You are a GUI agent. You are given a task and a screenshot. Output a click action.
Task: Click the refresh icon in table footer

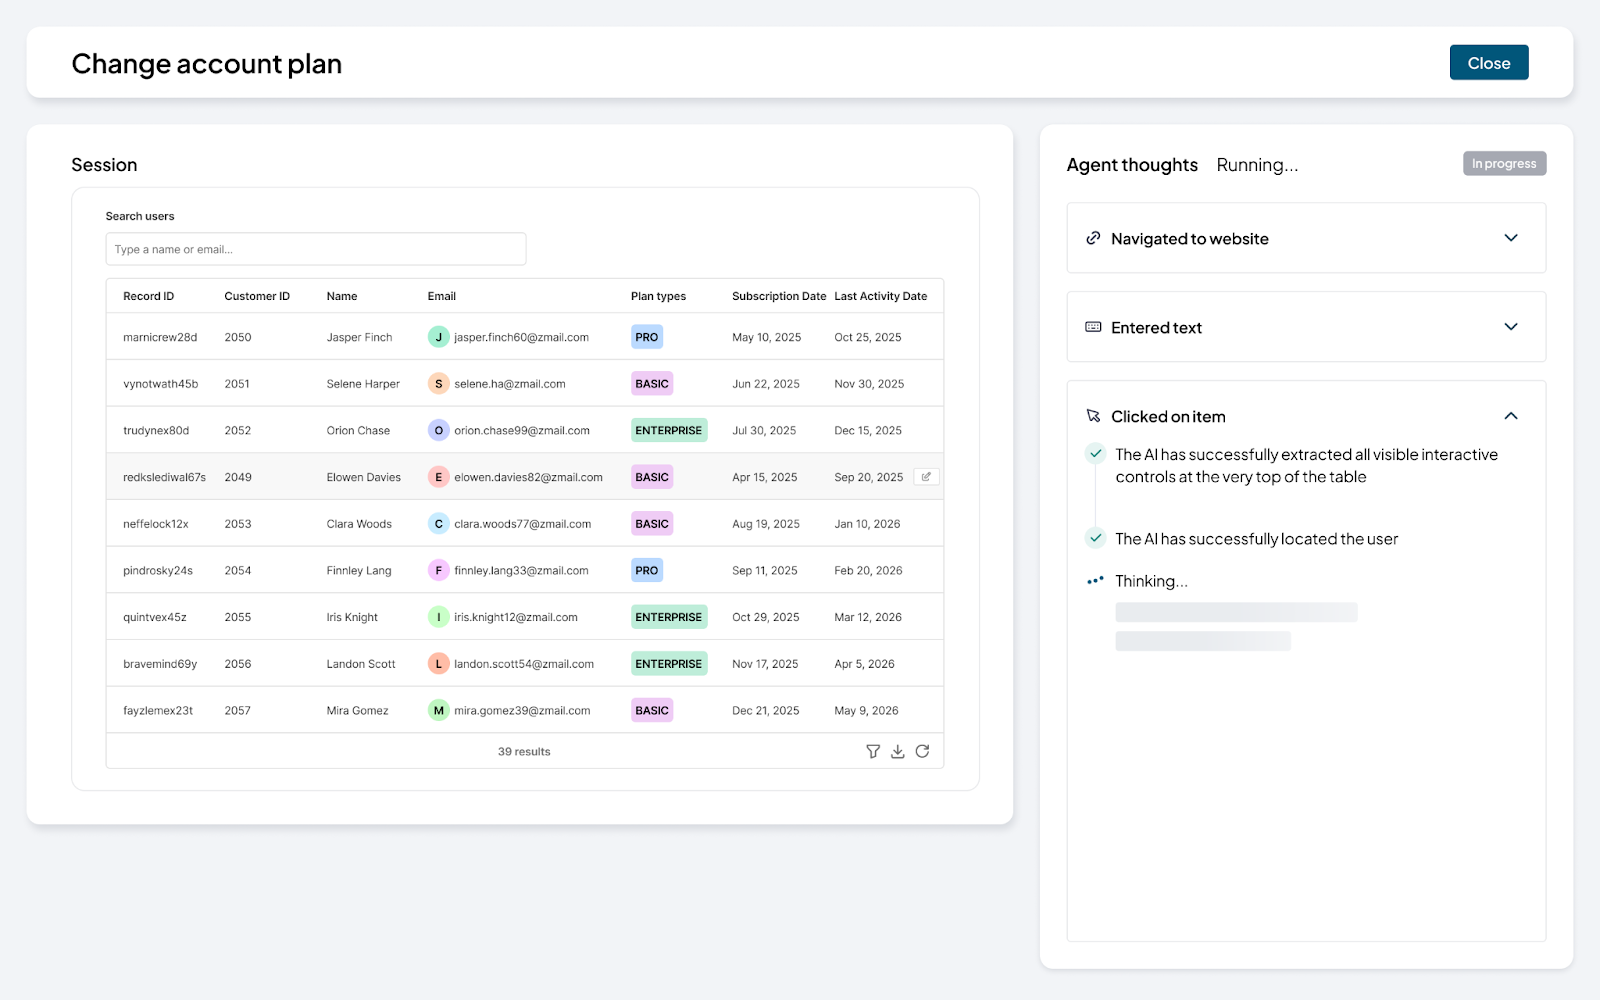click(922, 751)
